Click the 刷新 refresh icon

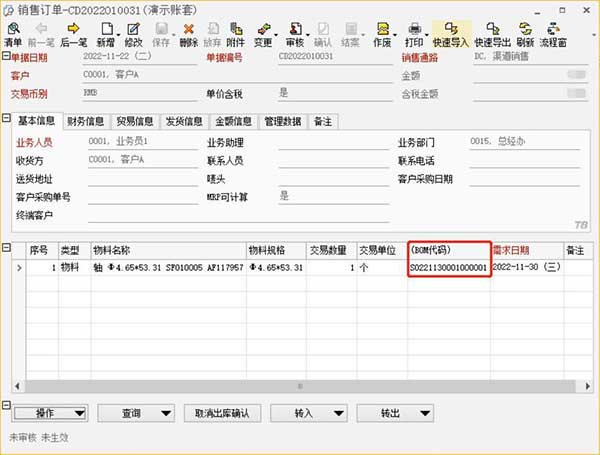click(x=525, y=34)
